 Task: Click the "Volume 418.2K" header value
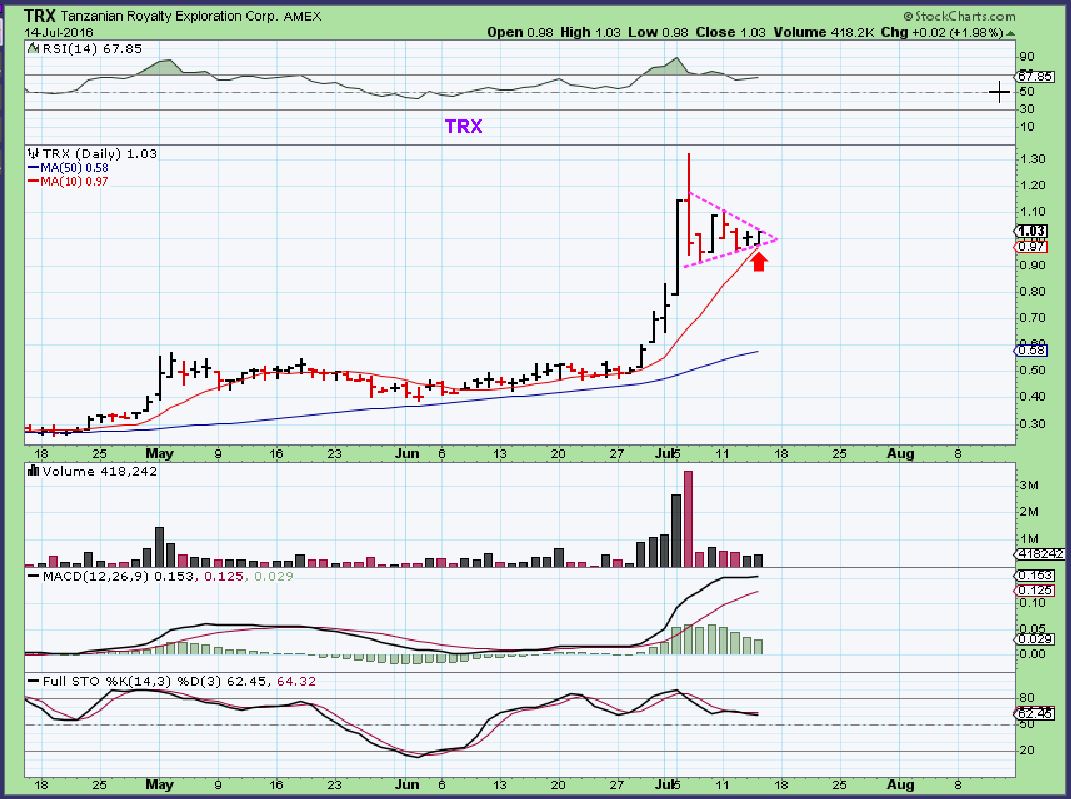[824, 32]
